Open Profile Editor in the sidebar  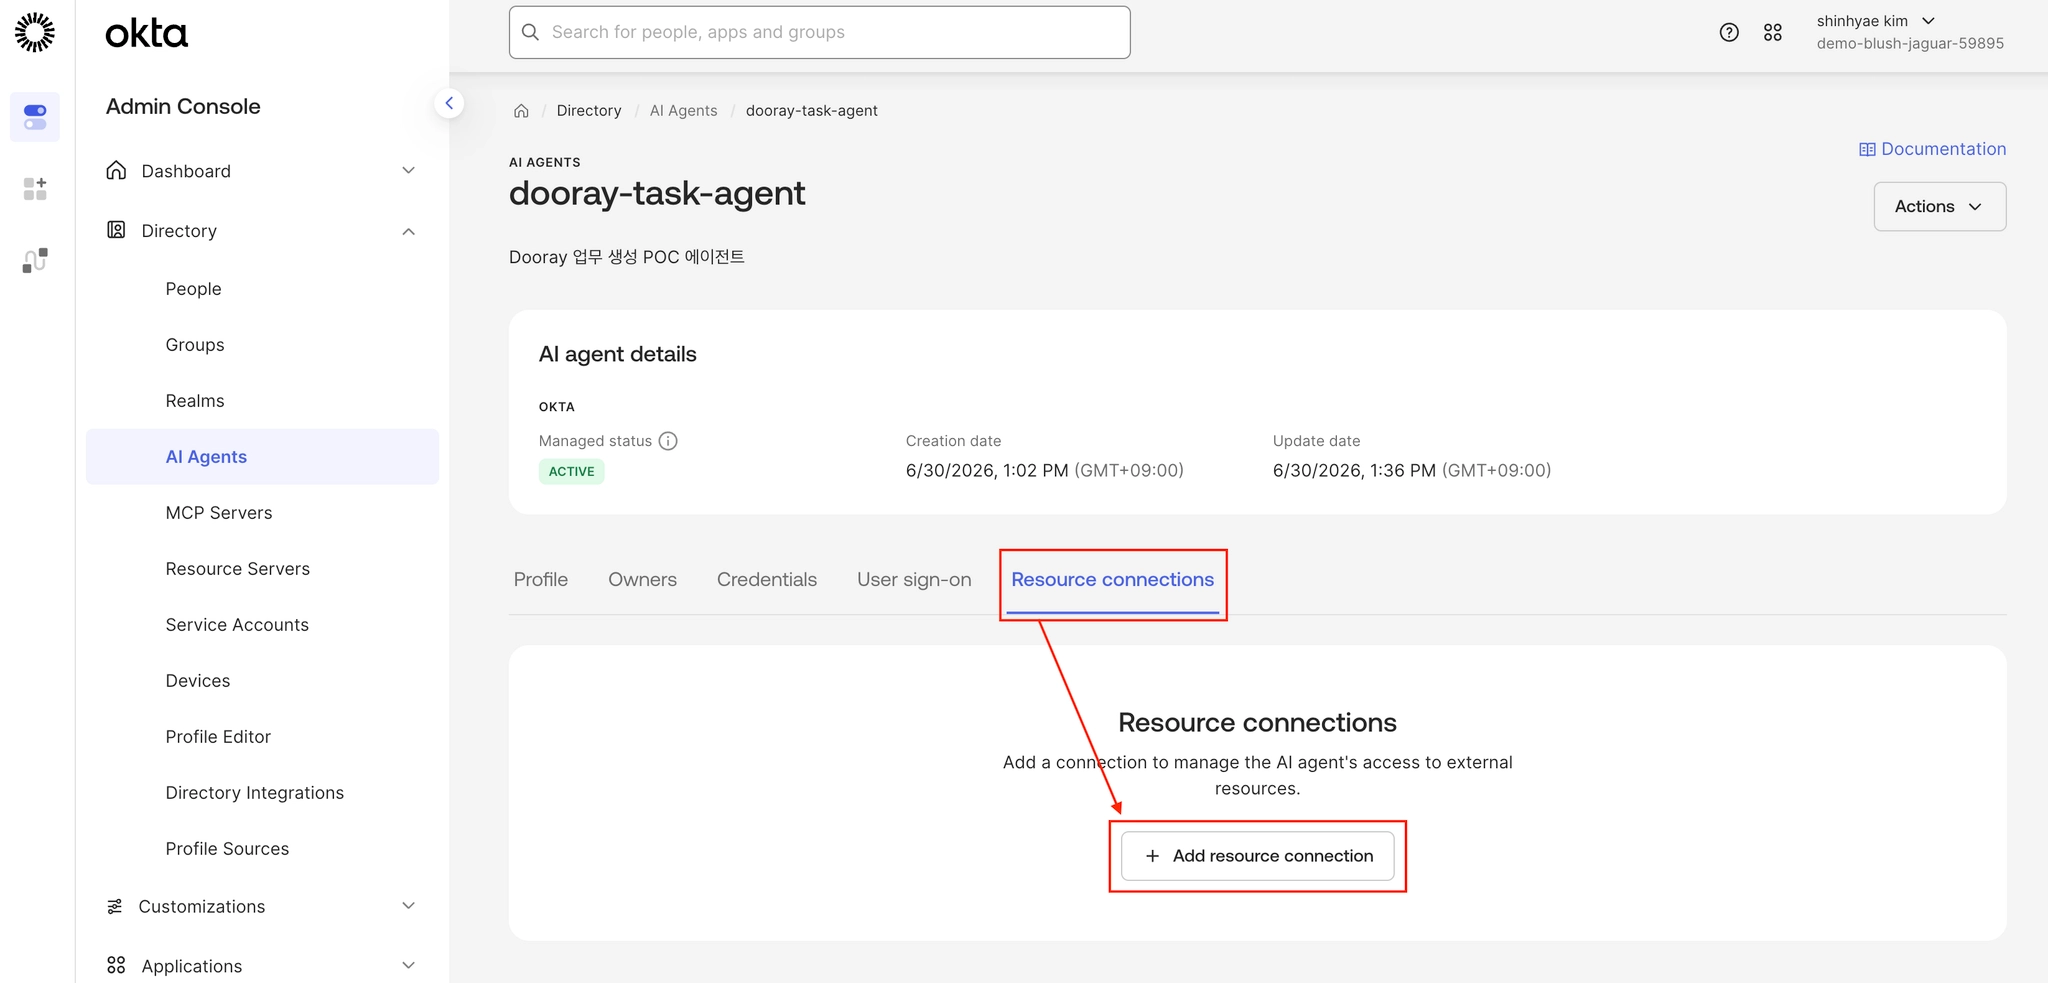click(x=262, y=737)
